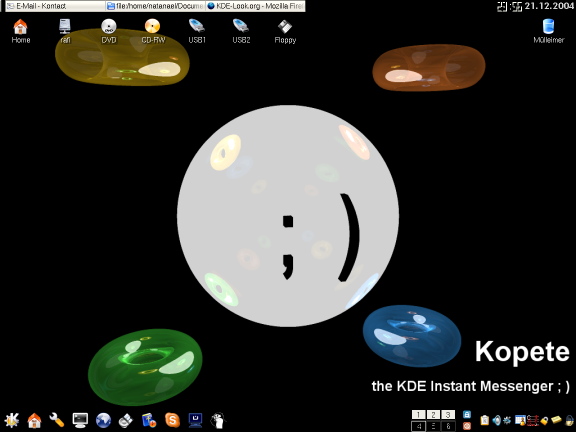This screenshot has height=432, width=576.
Task: Click the blue gear tray icon
Action: tap(507, 420)
